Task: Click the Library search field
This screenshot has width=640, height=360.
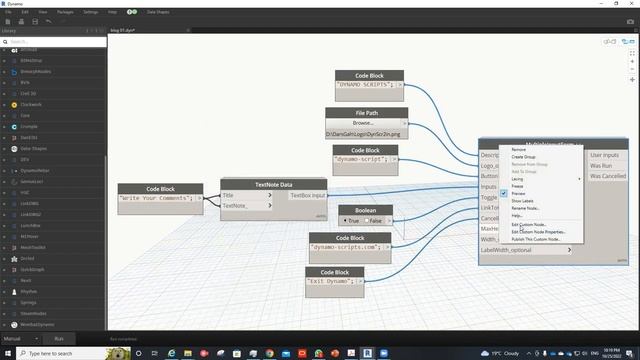Action: 54,42
